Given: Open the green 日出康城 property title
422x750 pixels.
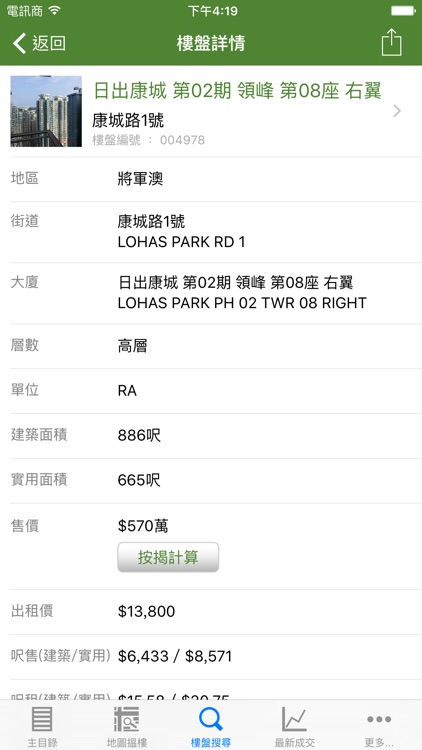Looking at the screenshot, I should click(237, 90).
